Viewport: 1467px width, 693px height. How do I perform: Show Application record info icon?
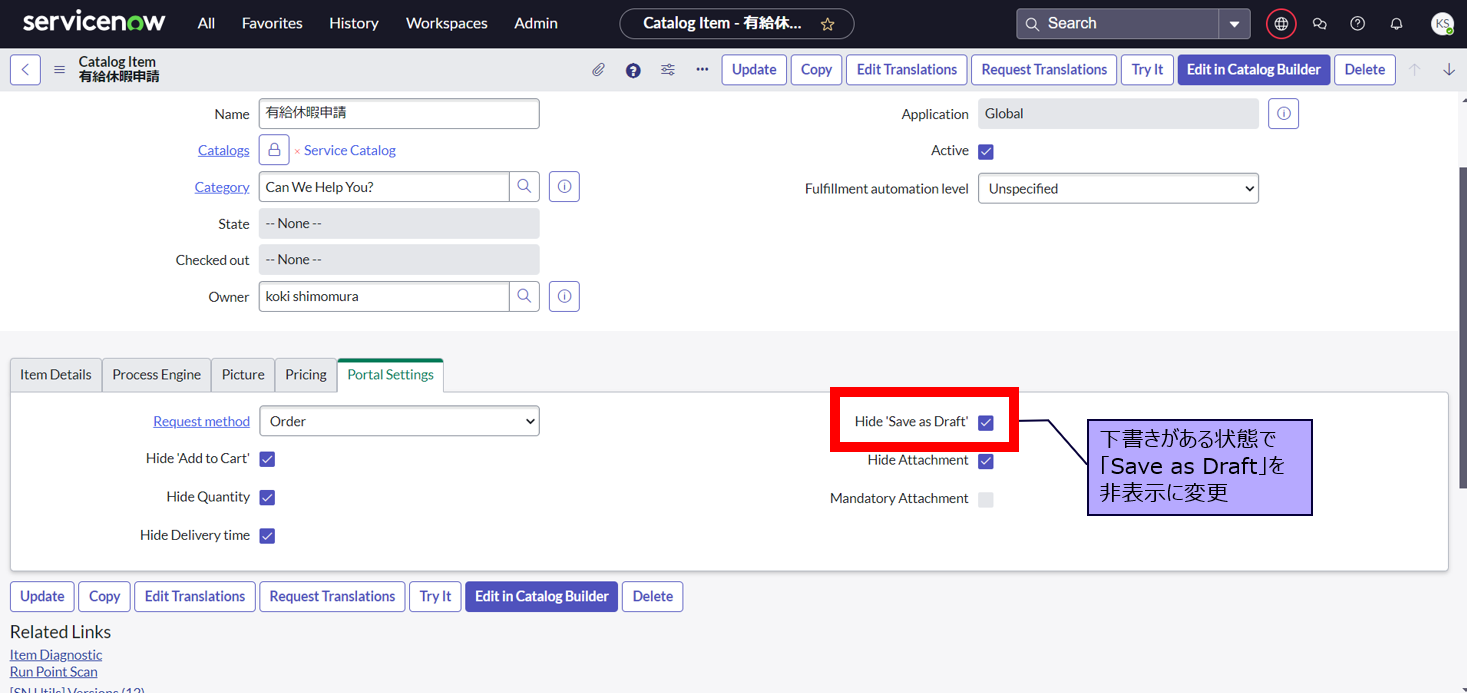point(1284,114)
